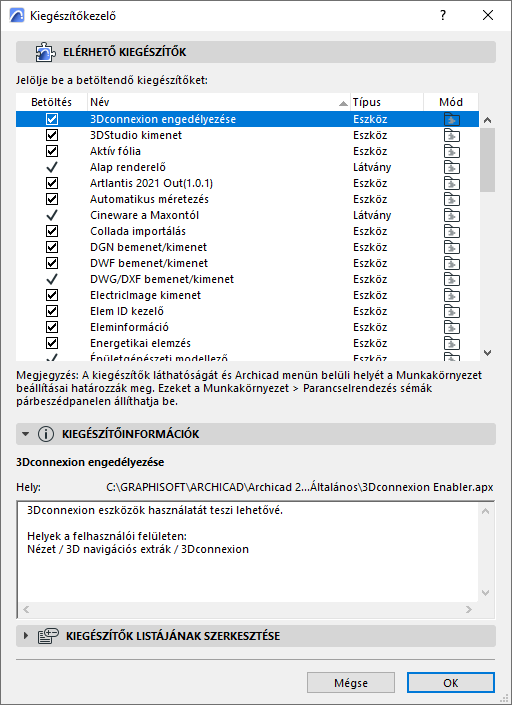Expand Kiegészítők listájának szerkesztése section
This screenshot has width=512, height=705.
point(26,636)
